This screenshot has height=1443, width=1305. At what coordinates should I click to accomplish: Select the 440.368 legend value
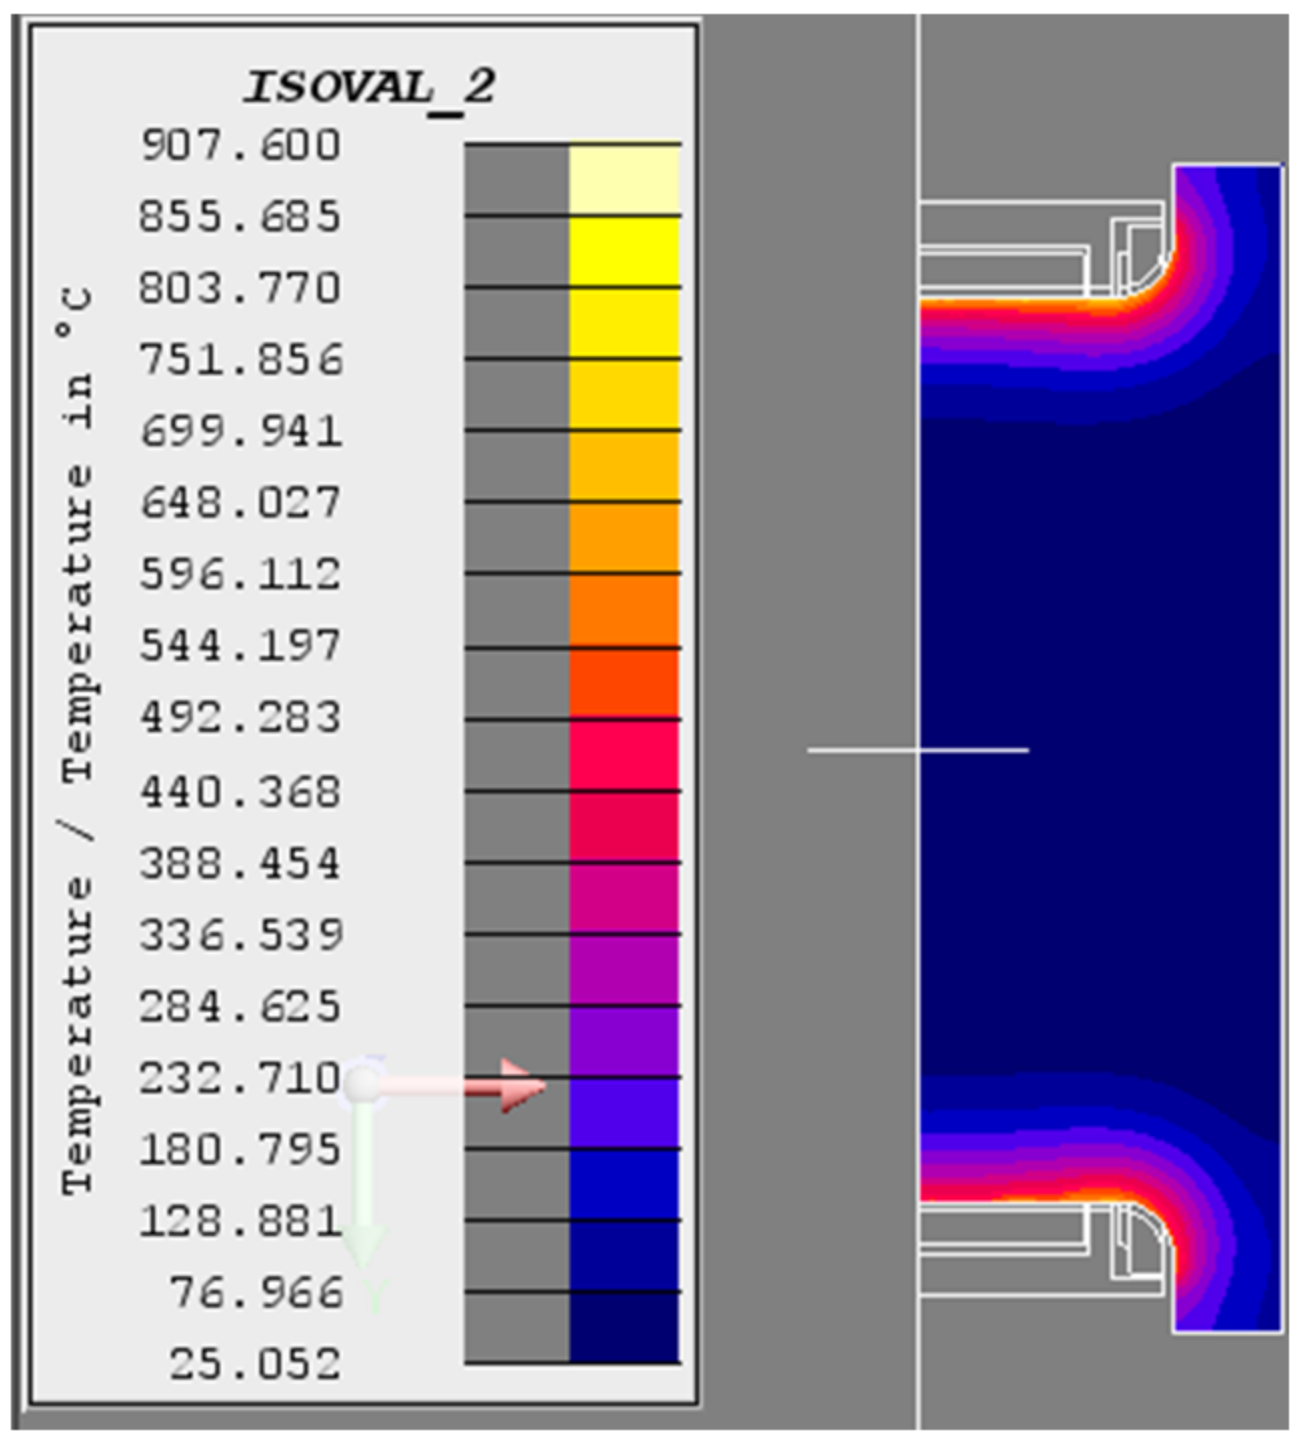(241, 791)
